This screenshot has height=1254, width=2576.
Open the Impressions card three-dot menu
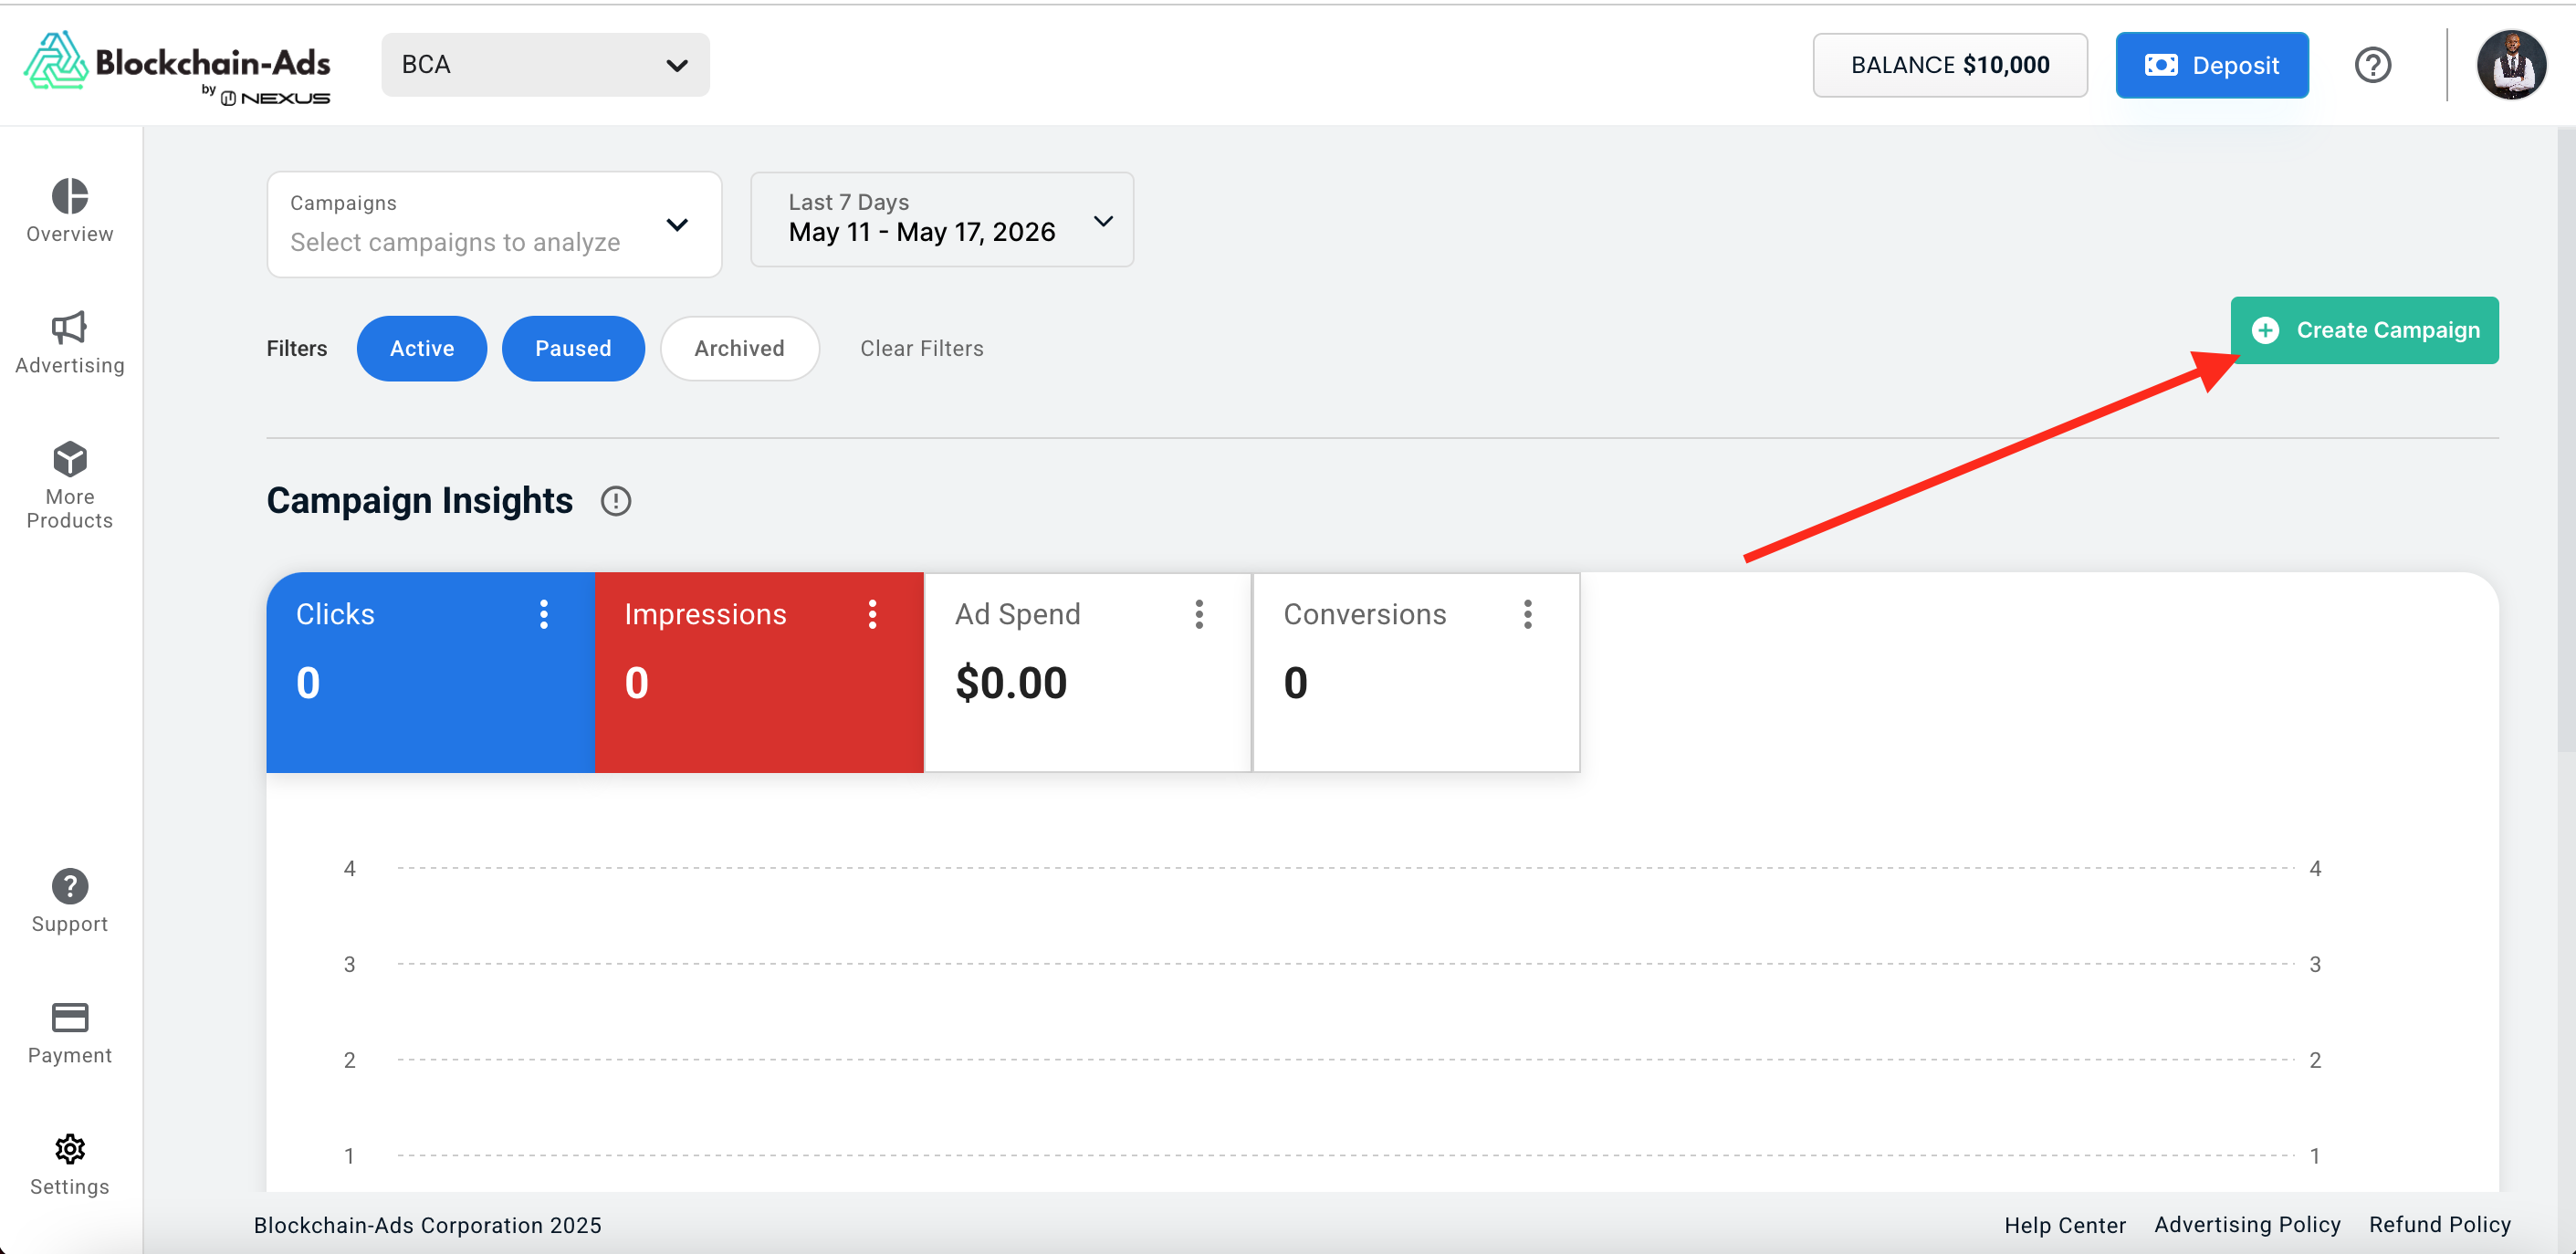pyautogui.click(x=872, y=614)
